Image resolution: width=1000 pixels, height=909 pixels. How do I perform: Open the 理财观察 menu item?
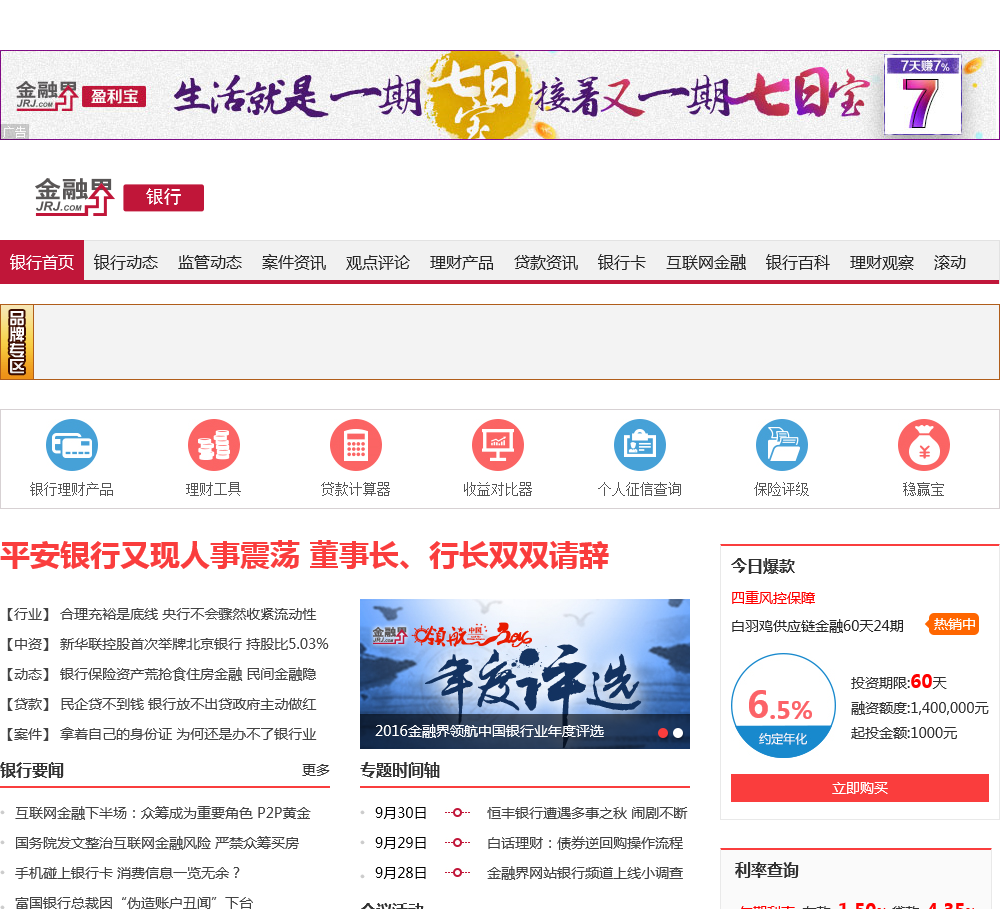coord(882,262)
